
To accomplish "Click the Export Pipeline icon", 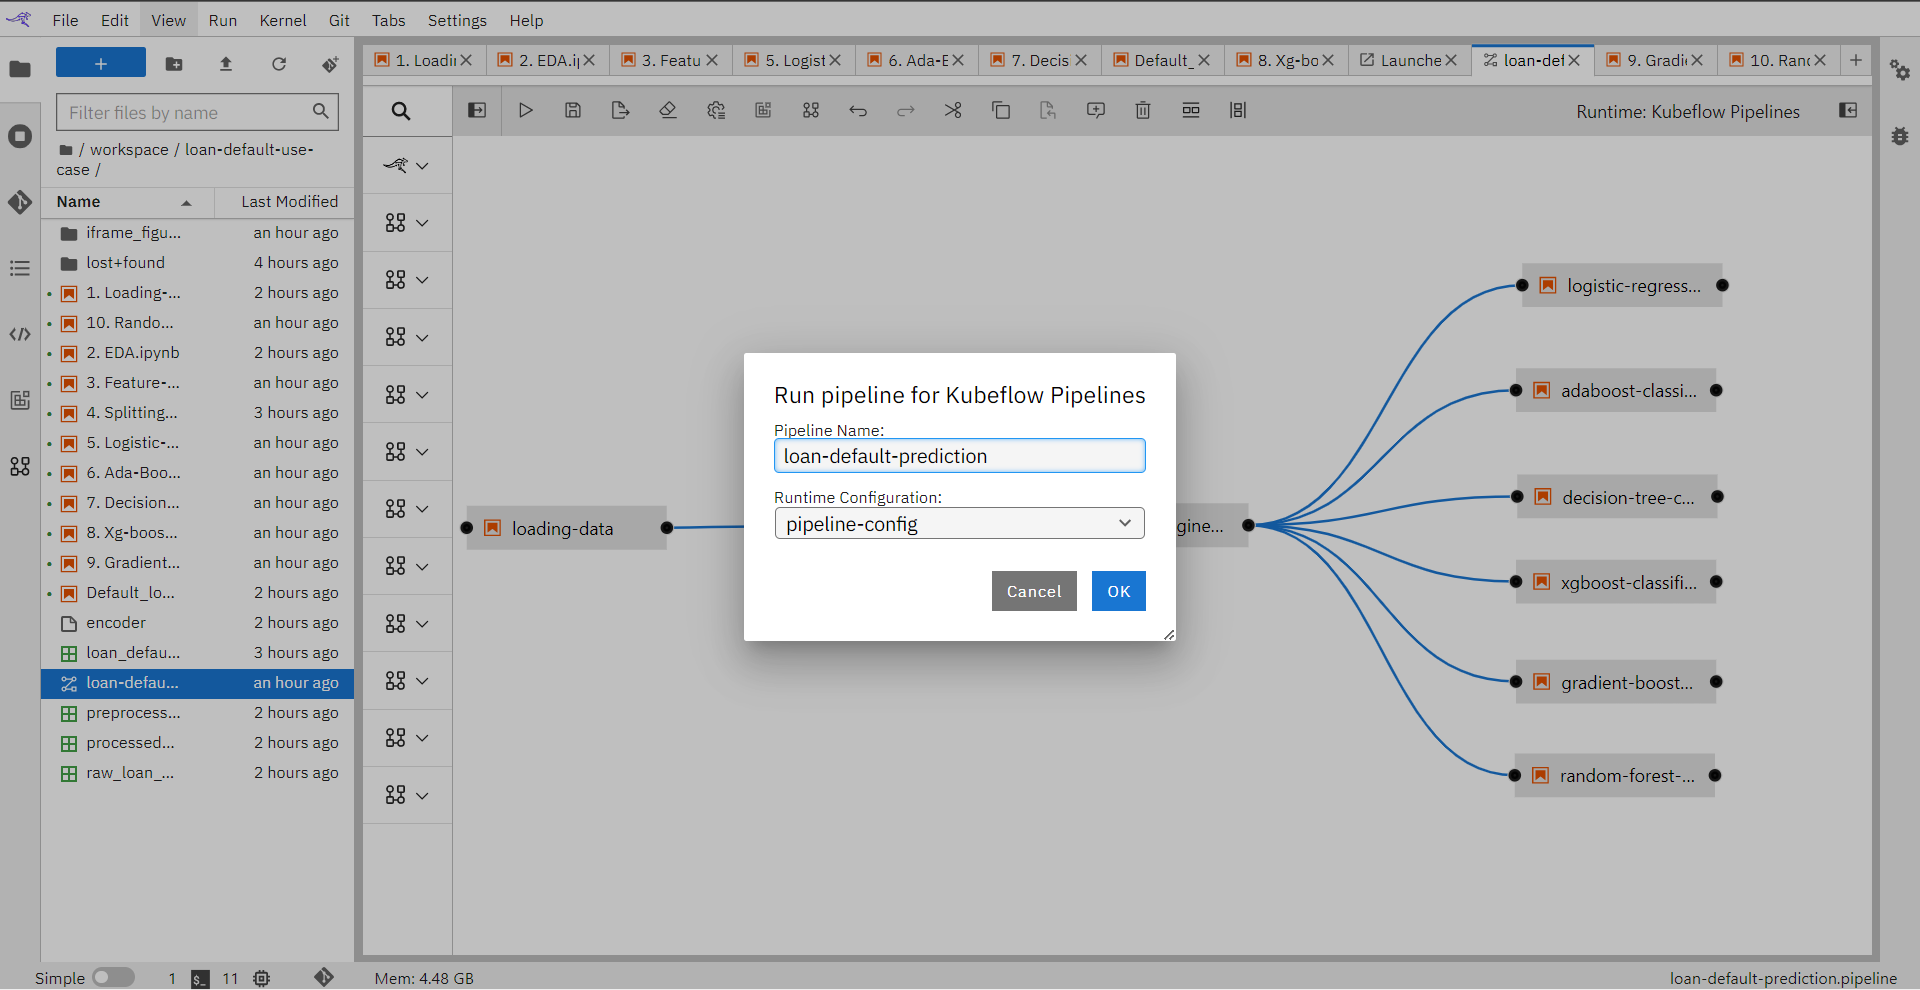I will [620, 111].
